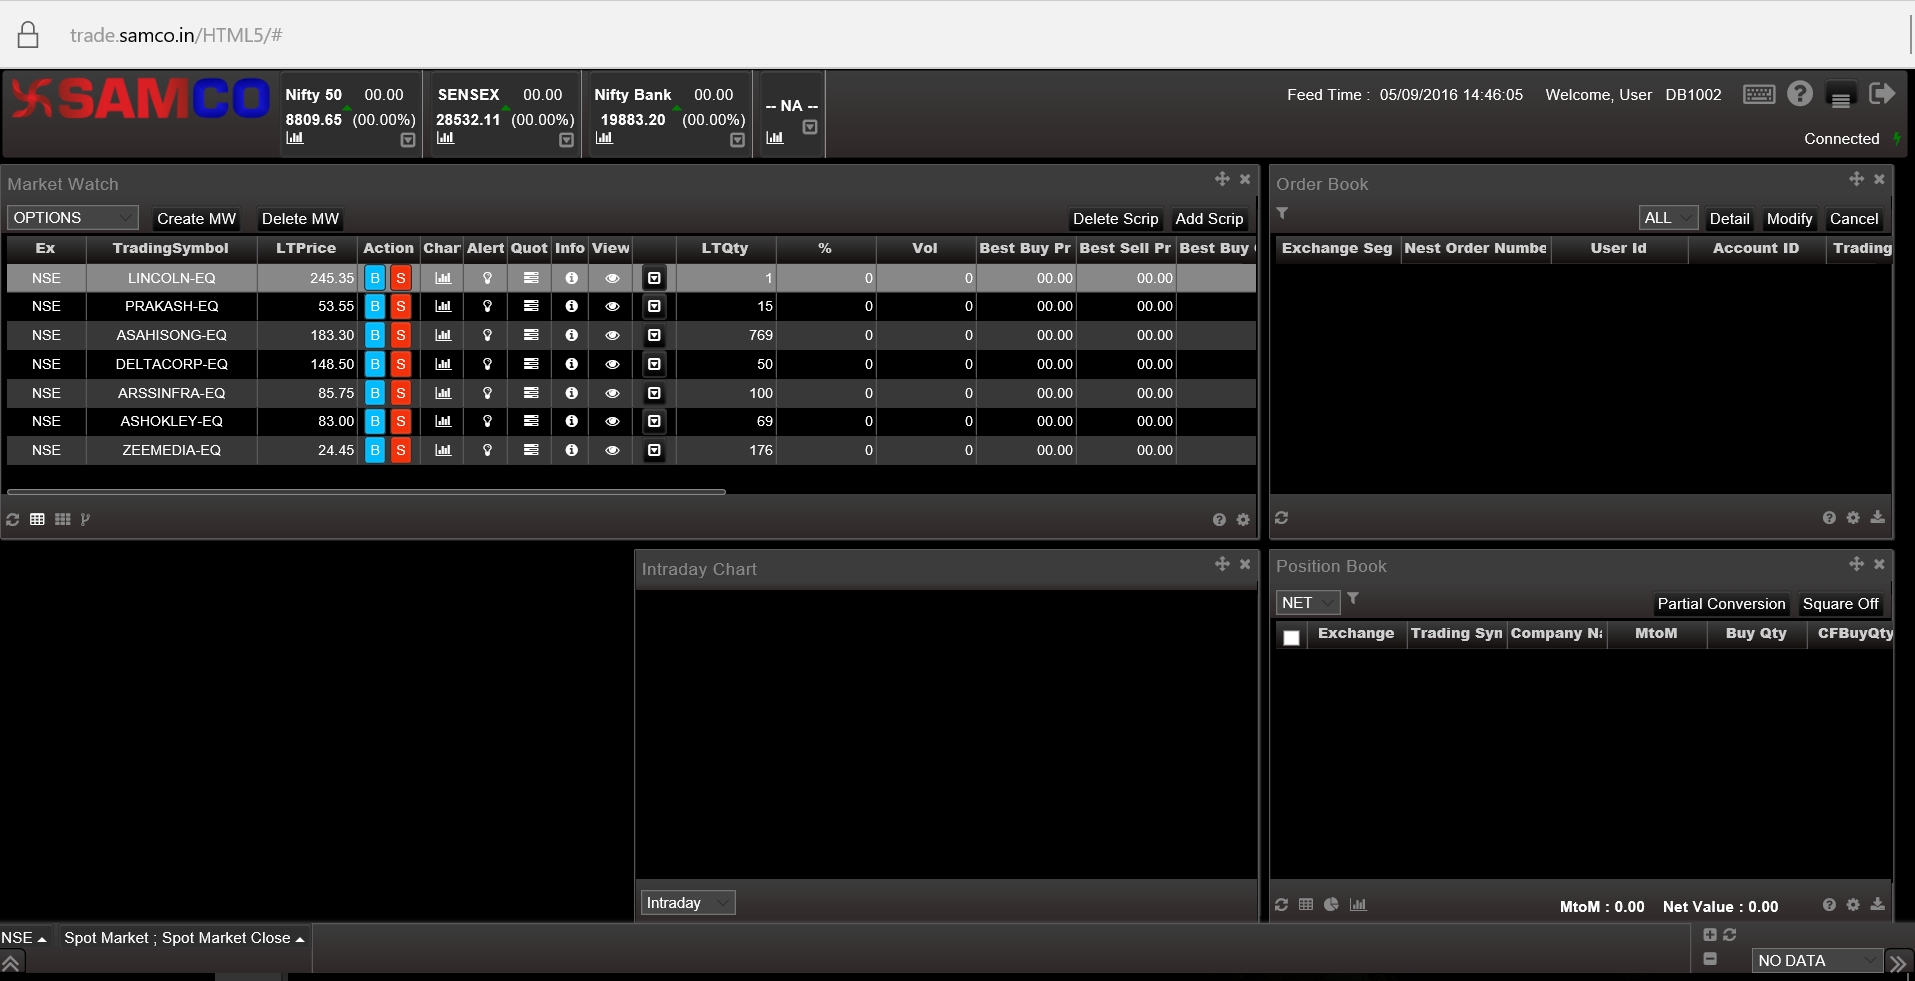This screenshot has height=981, width=1915.
Task: Click Cancel order button
Action: (1854, 218)
